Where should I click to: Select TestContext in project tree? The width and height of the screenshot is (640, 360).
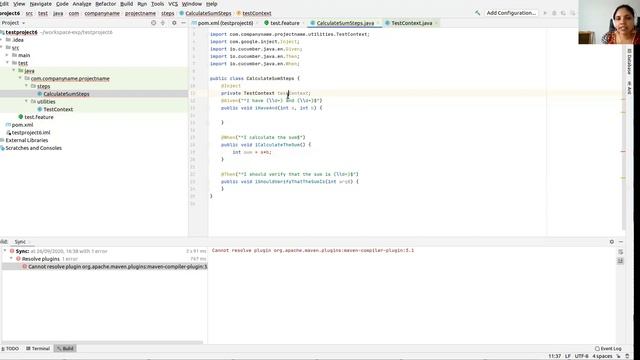(58, 109)
